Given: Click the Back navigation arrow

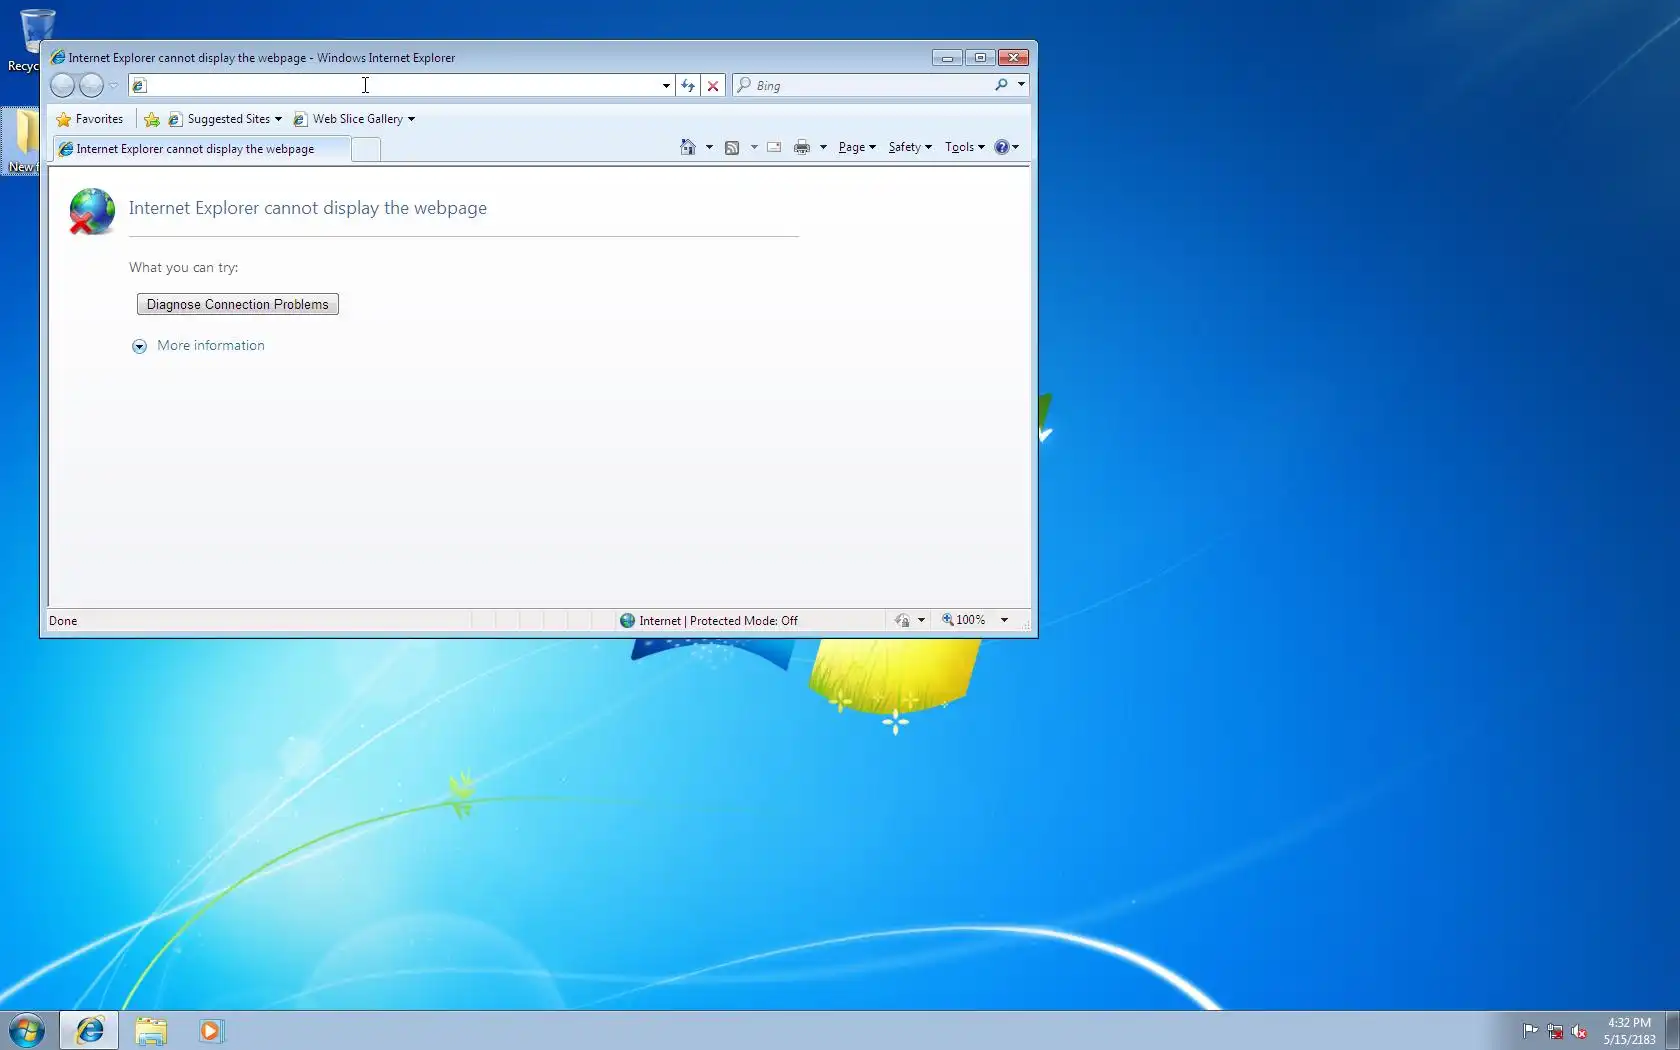Looking at the screenshot, I should coord(63,86).
